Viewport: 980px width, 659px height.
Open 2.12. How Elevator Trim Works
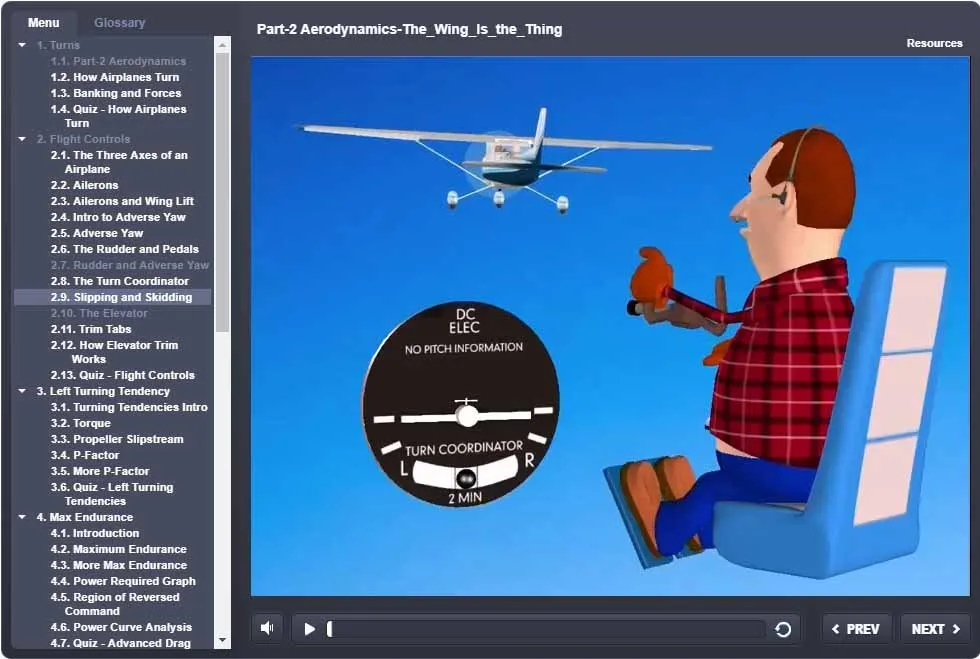point(114,352)
